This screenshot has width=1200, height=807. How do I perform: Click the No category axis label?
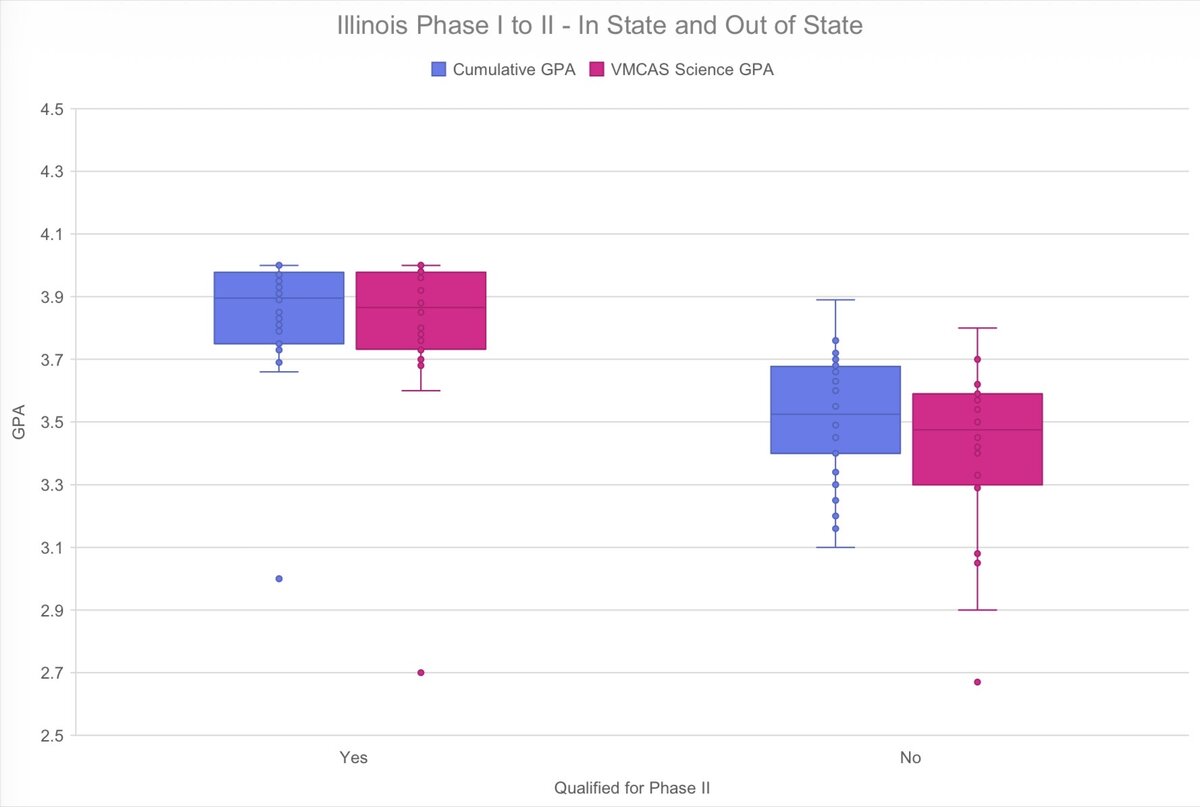click(910, 758)
